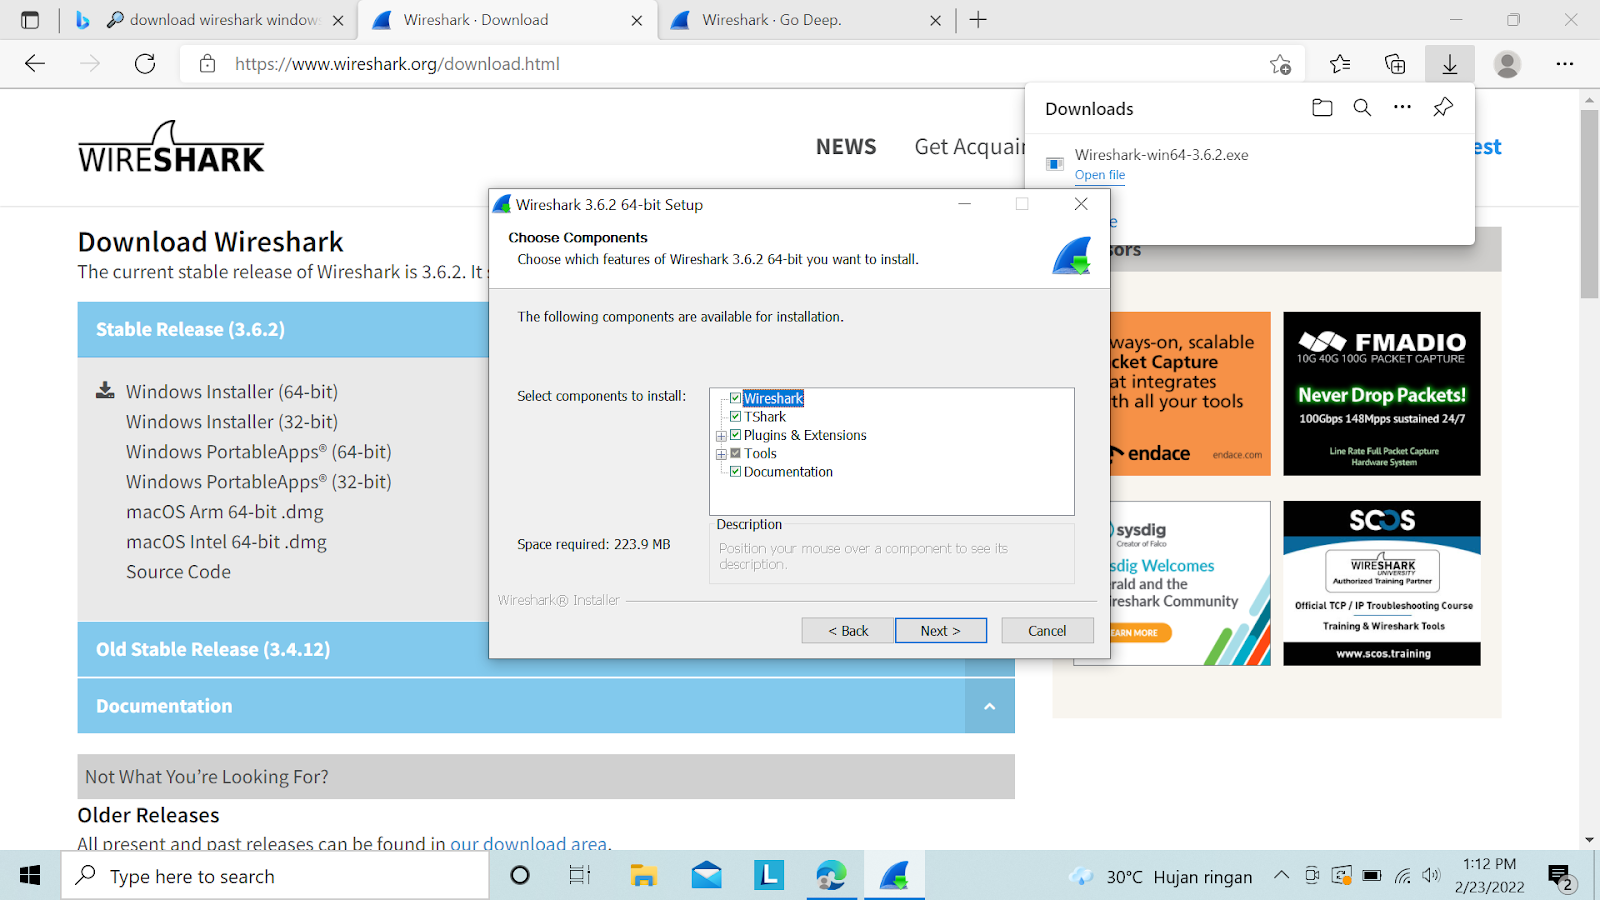Click Next in the Wireshark setup
This screenshot has height=900, width=1600.
(x=940, y=631)
